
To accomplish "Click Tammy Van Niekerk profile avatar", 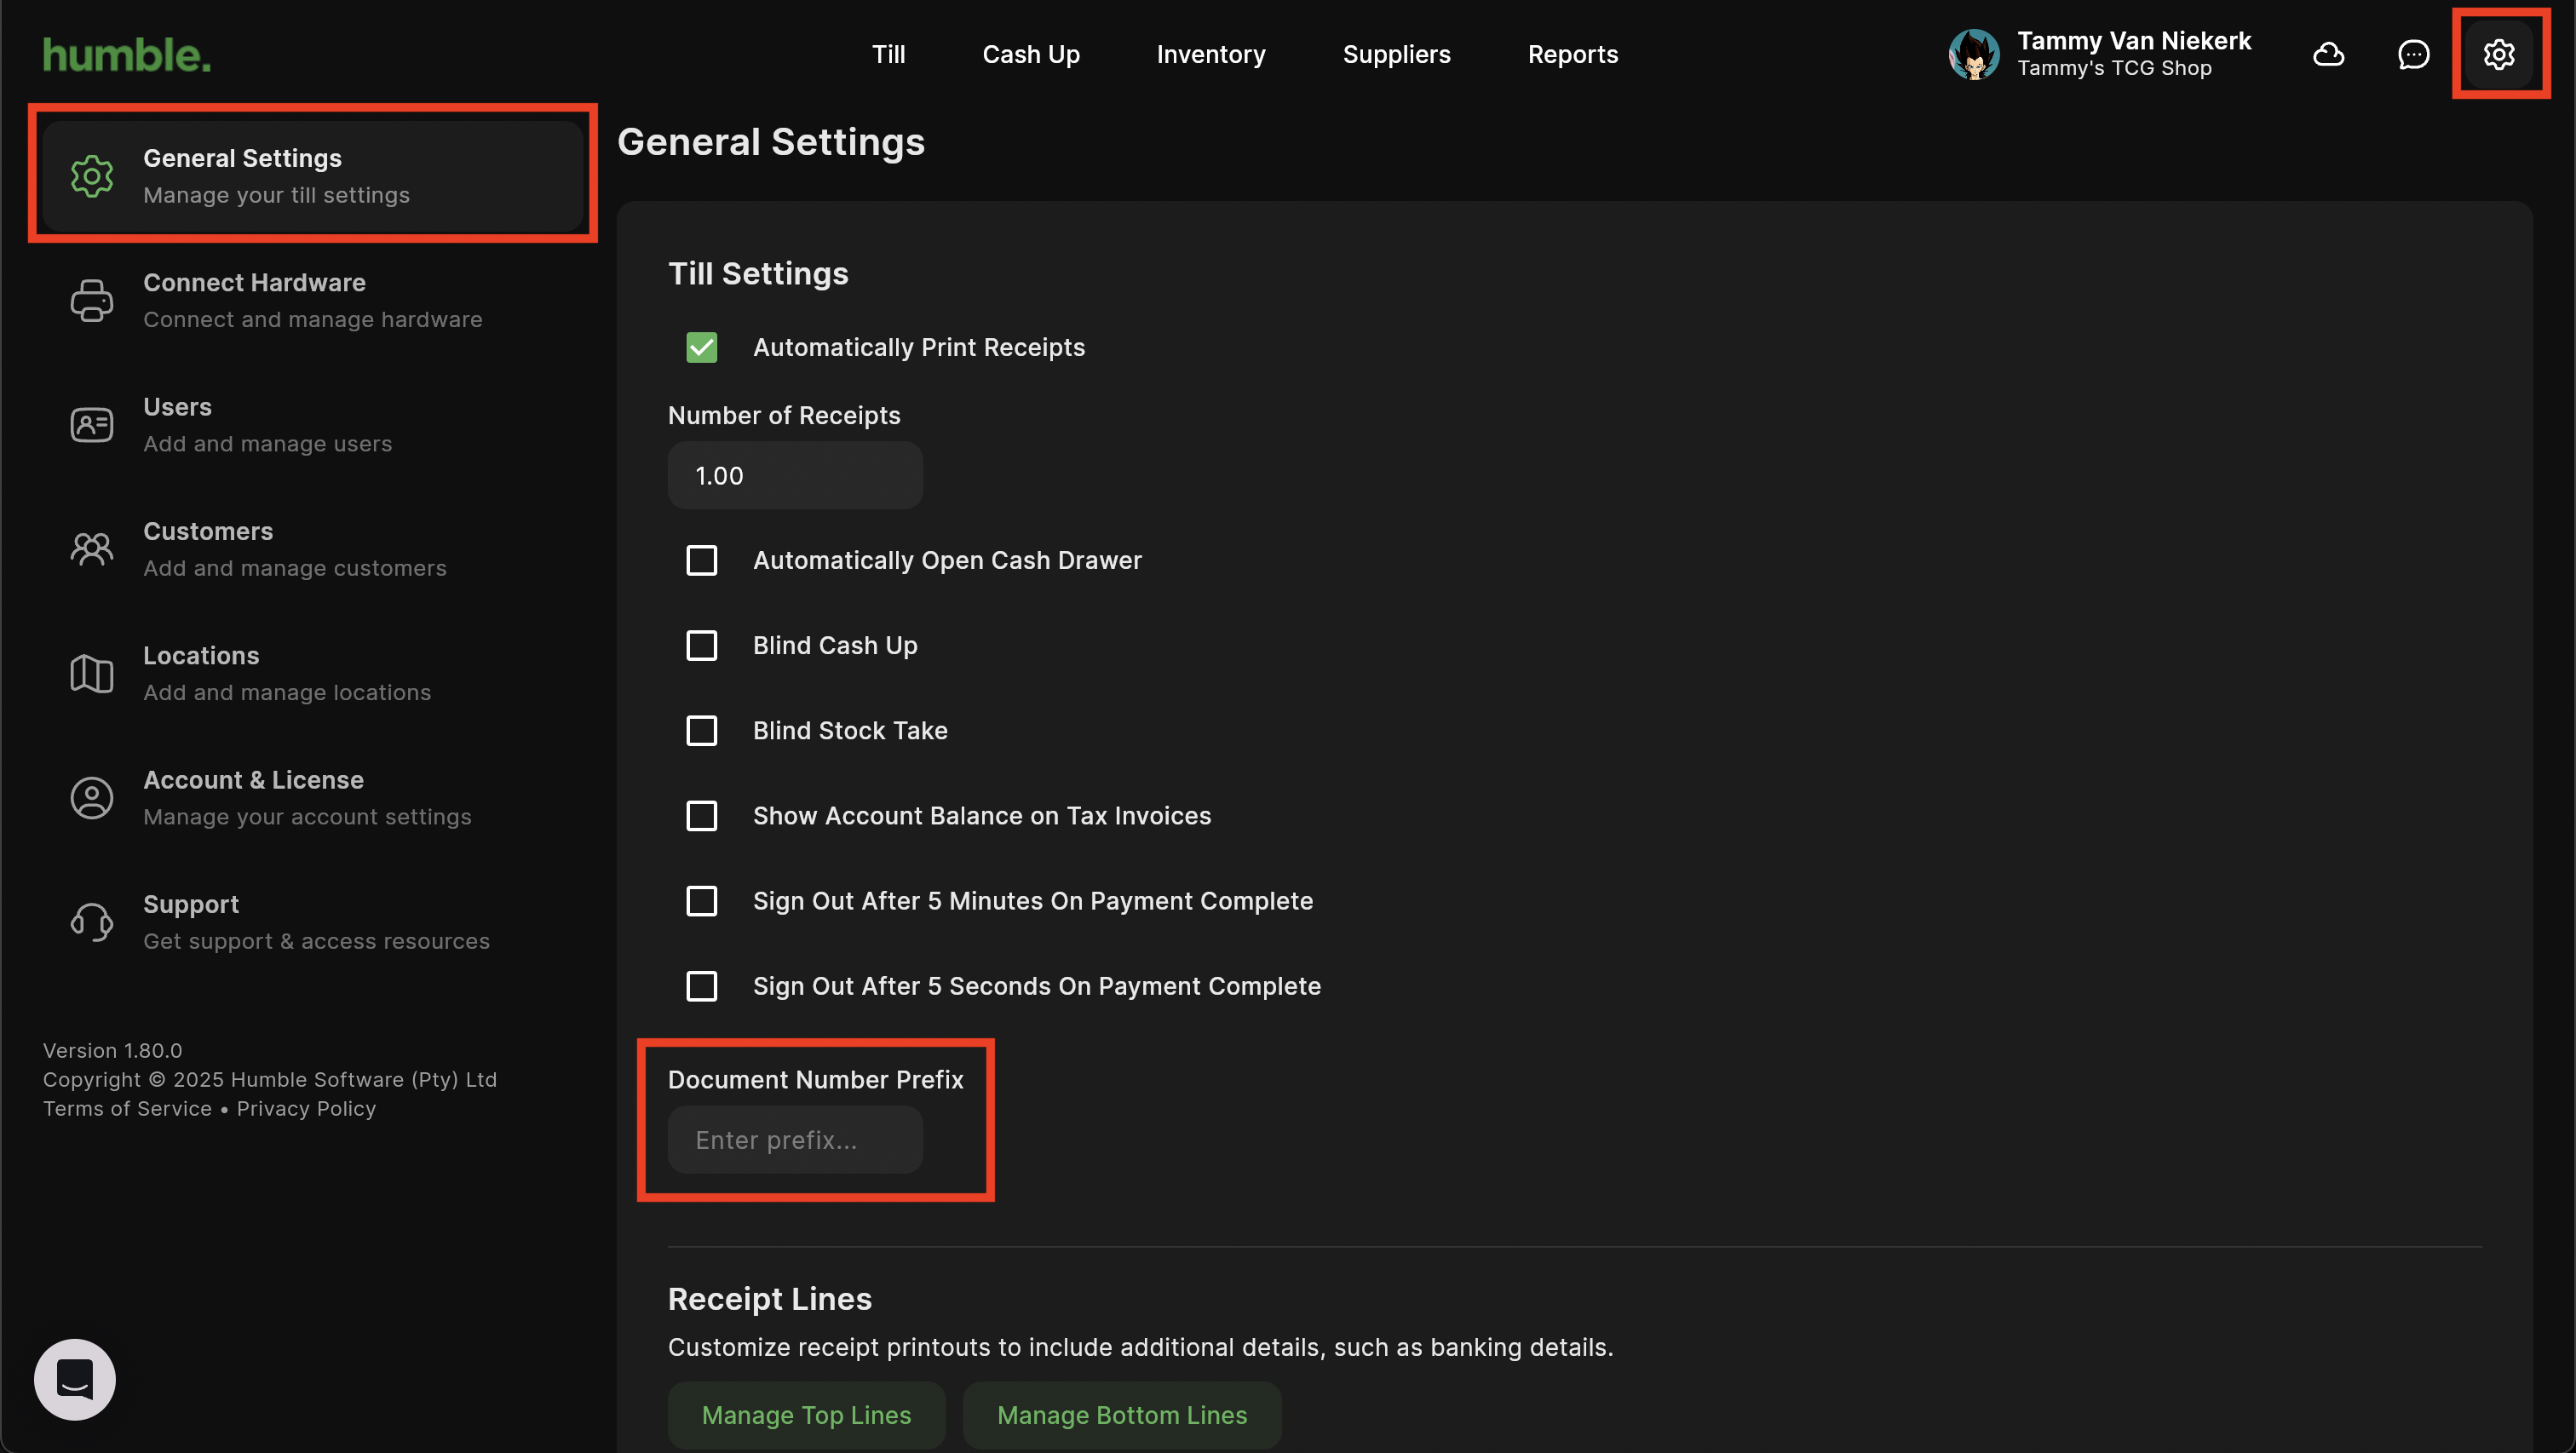I will 1973,54.
